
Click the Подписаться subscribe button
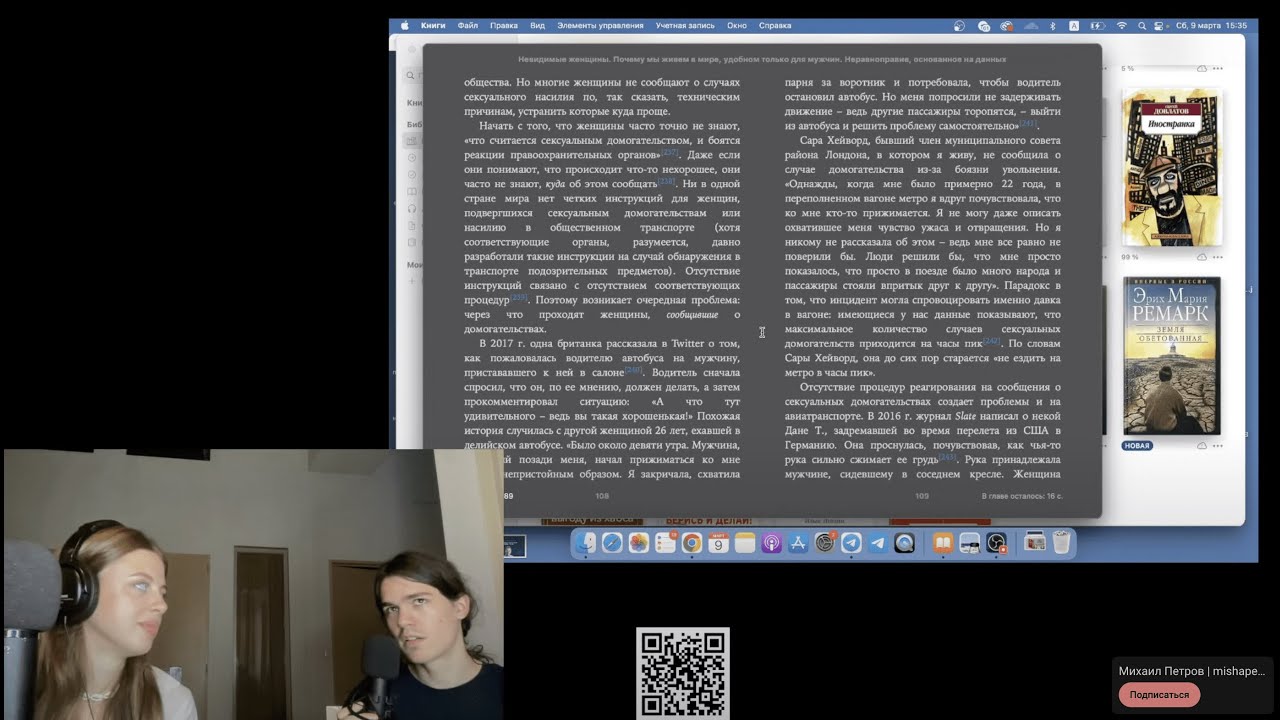point(1159,695)
